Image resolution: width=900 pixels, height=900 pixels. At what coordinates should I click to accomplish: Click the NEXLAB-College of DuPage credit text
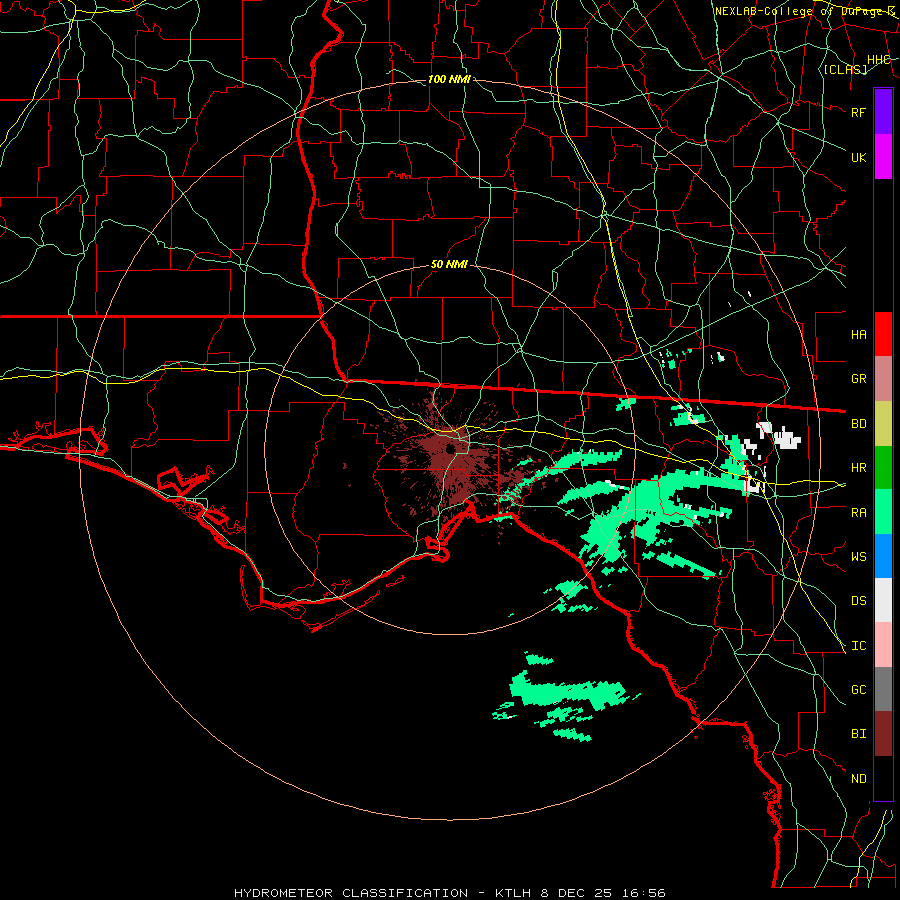coord(805,11)
